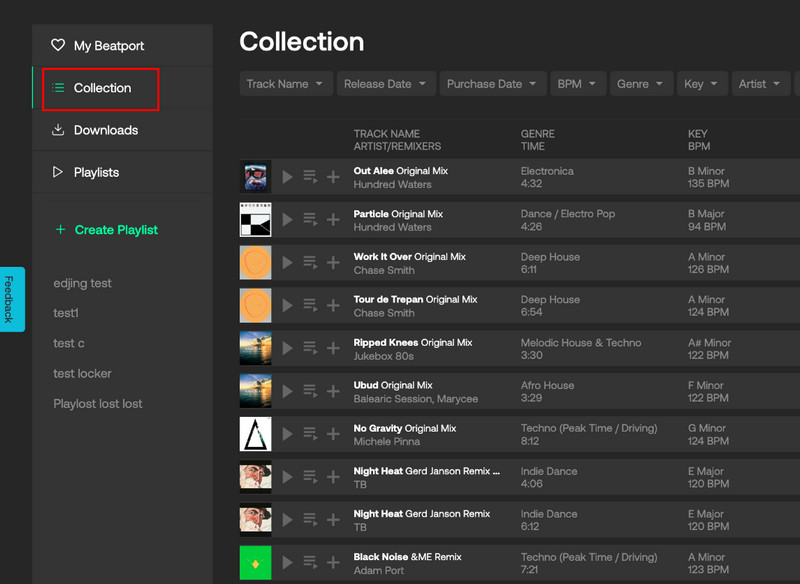Click the plus on Ripped Knees row
Viewport: 800px width, 584px height.
click(331, 348)
